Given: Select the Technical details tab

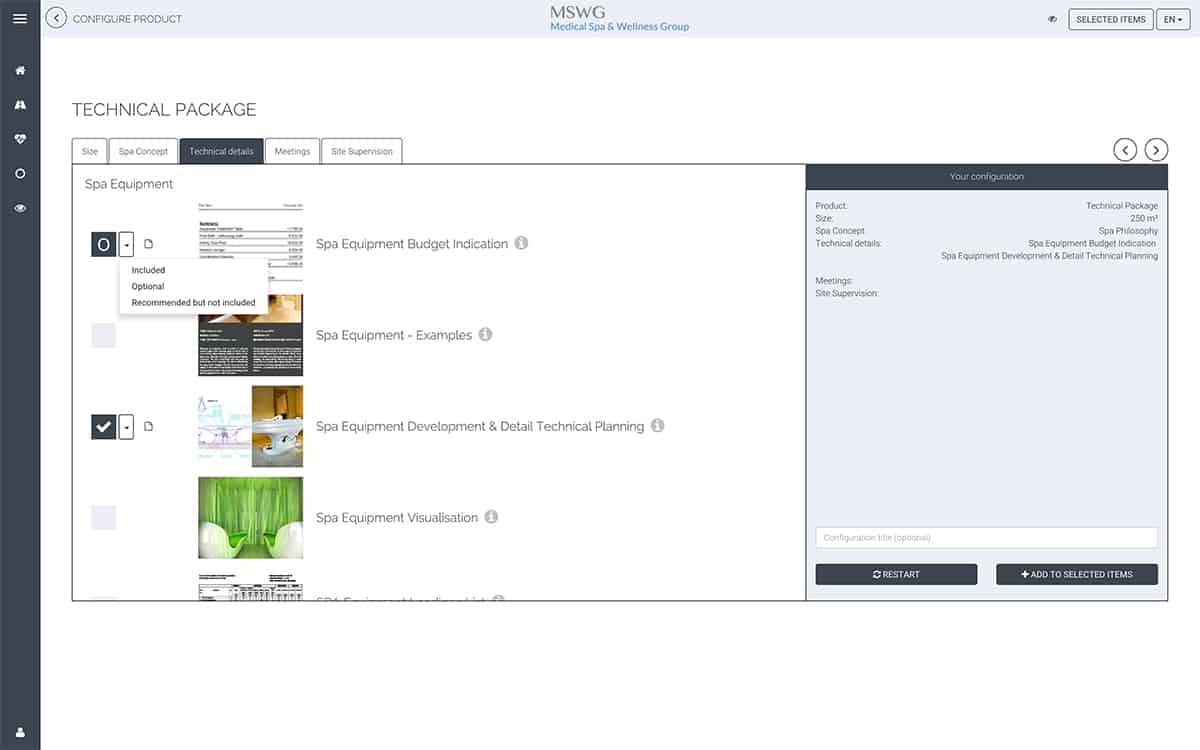Looking at the screenshot, I should click(221, 151).
